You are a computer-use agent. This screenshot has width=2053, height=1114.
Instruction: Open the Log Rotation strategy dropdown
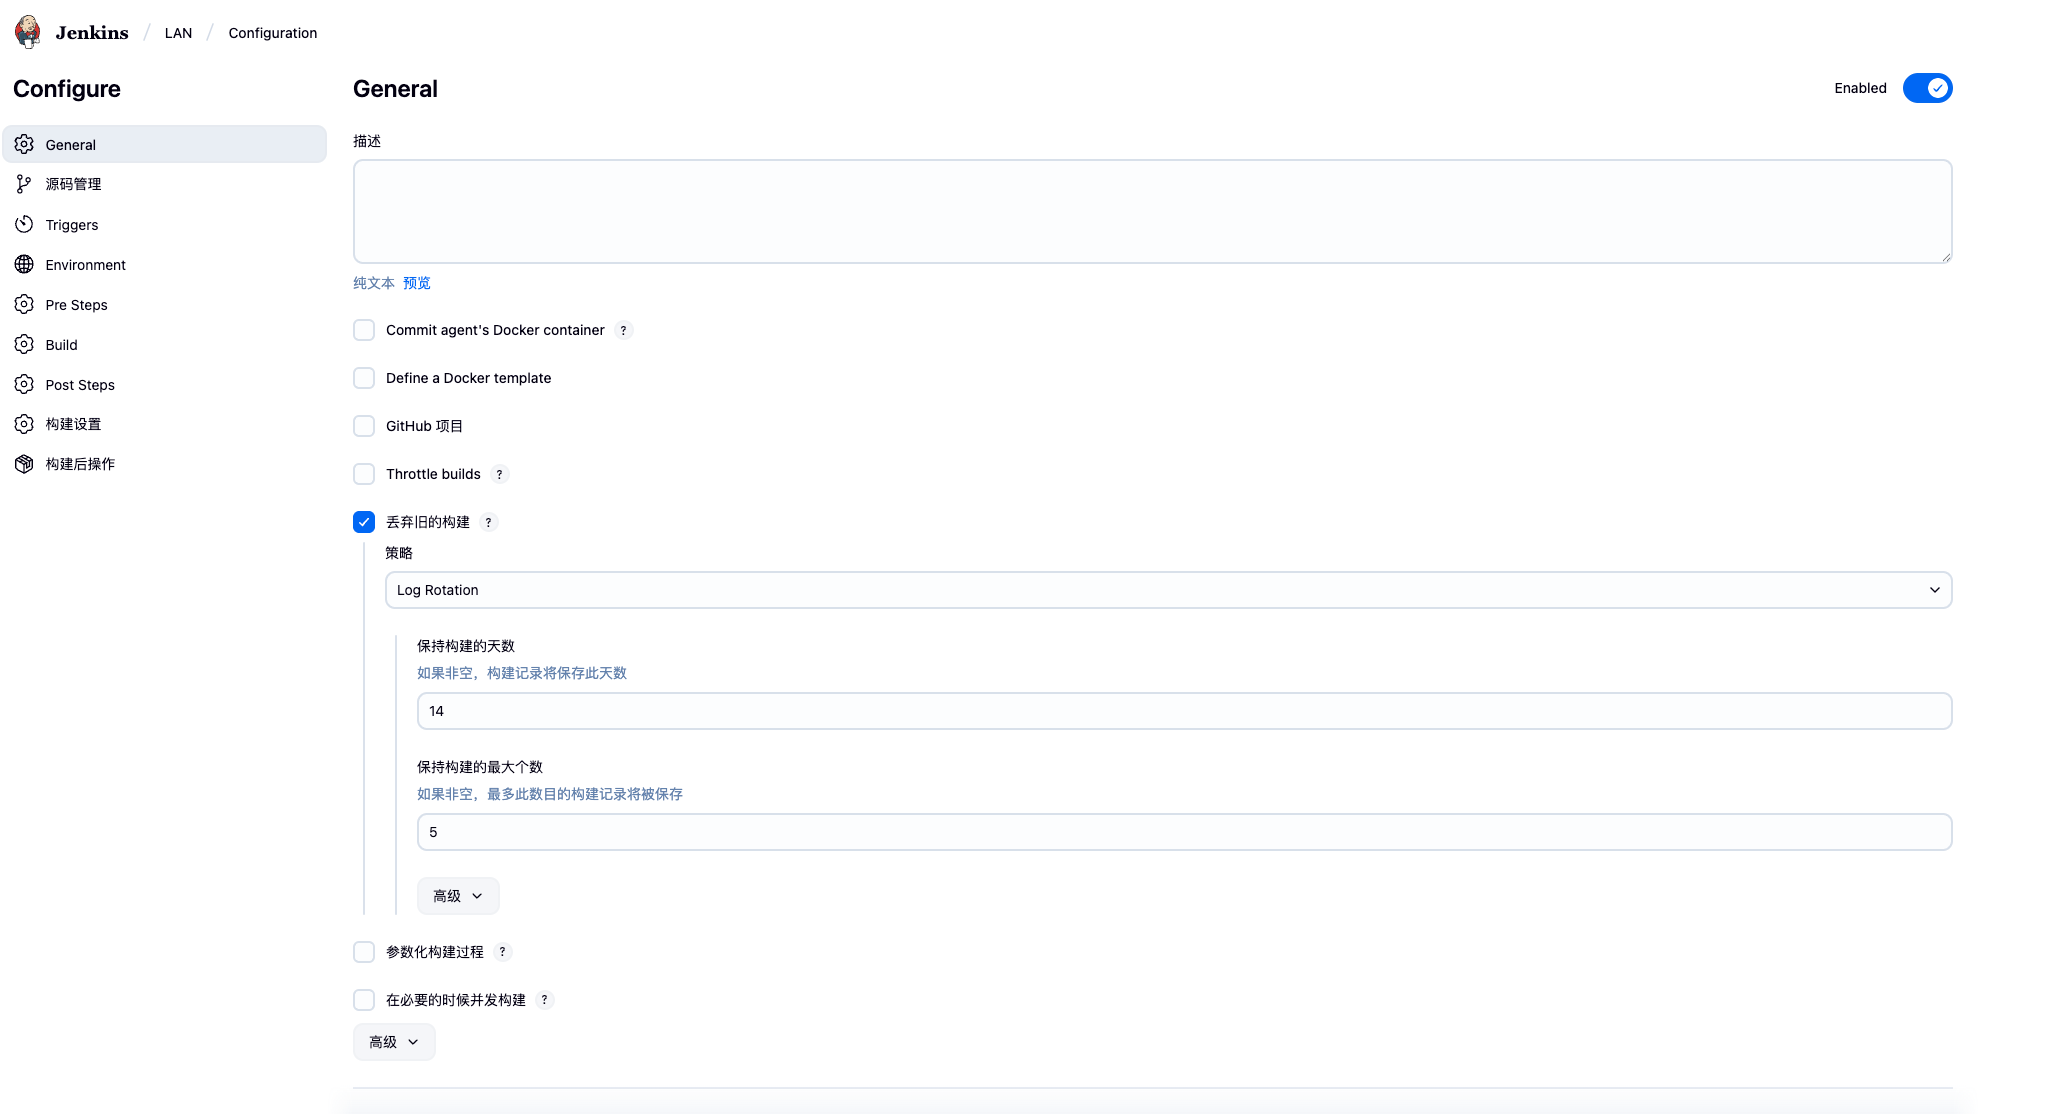tap(1168, 590)
